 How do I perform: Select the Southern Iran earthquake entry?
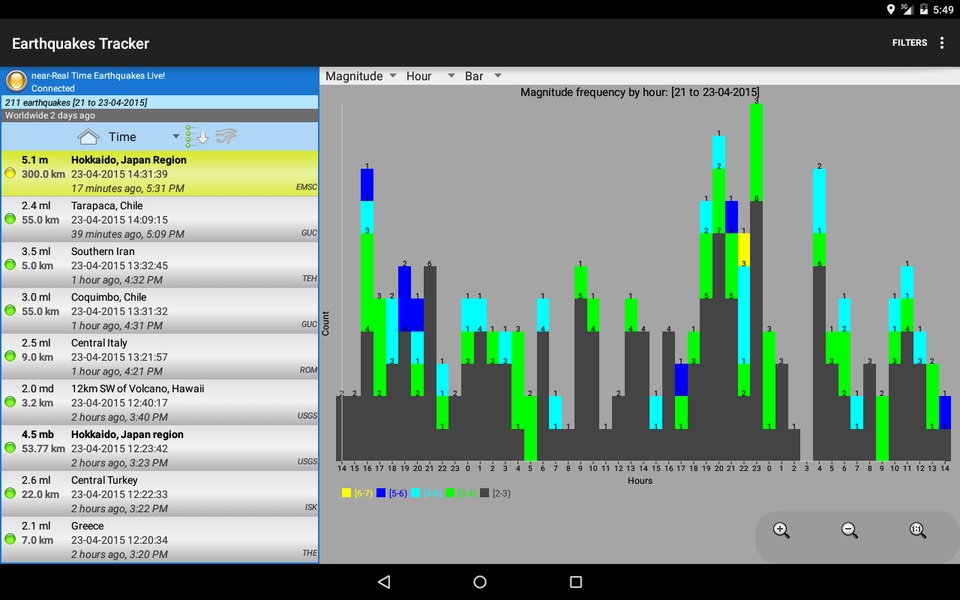[x=160, y=265]
